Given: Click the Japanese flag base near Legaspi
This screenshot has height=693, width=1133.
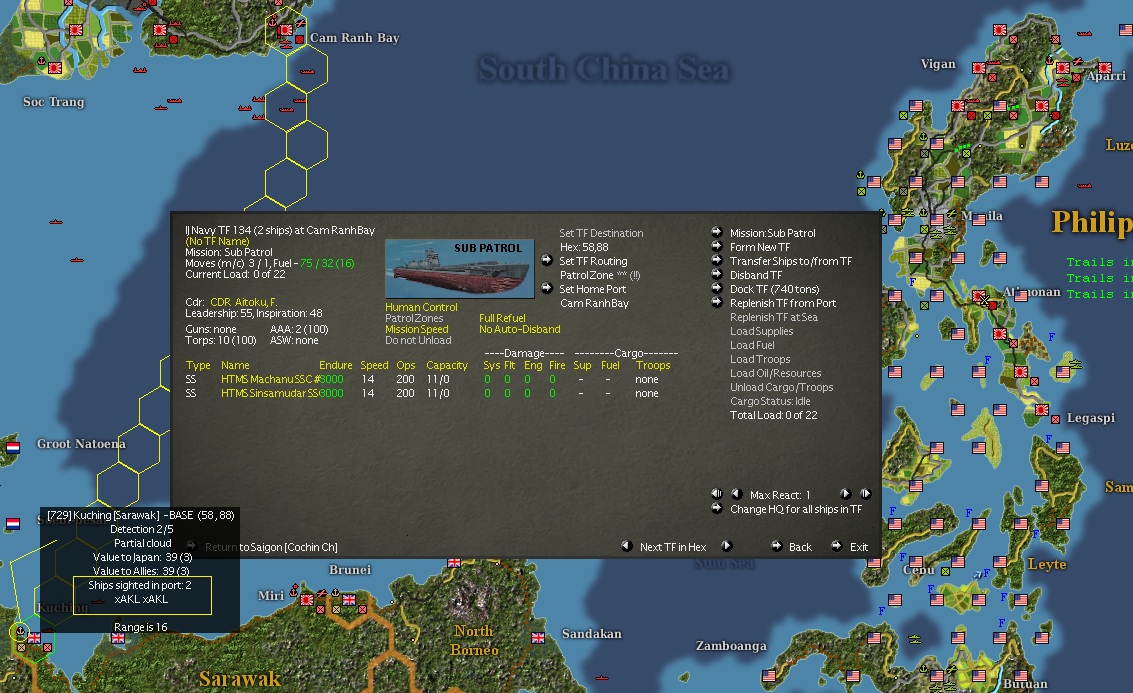Looking at the screenshot, I should (x=1041, y=410).
